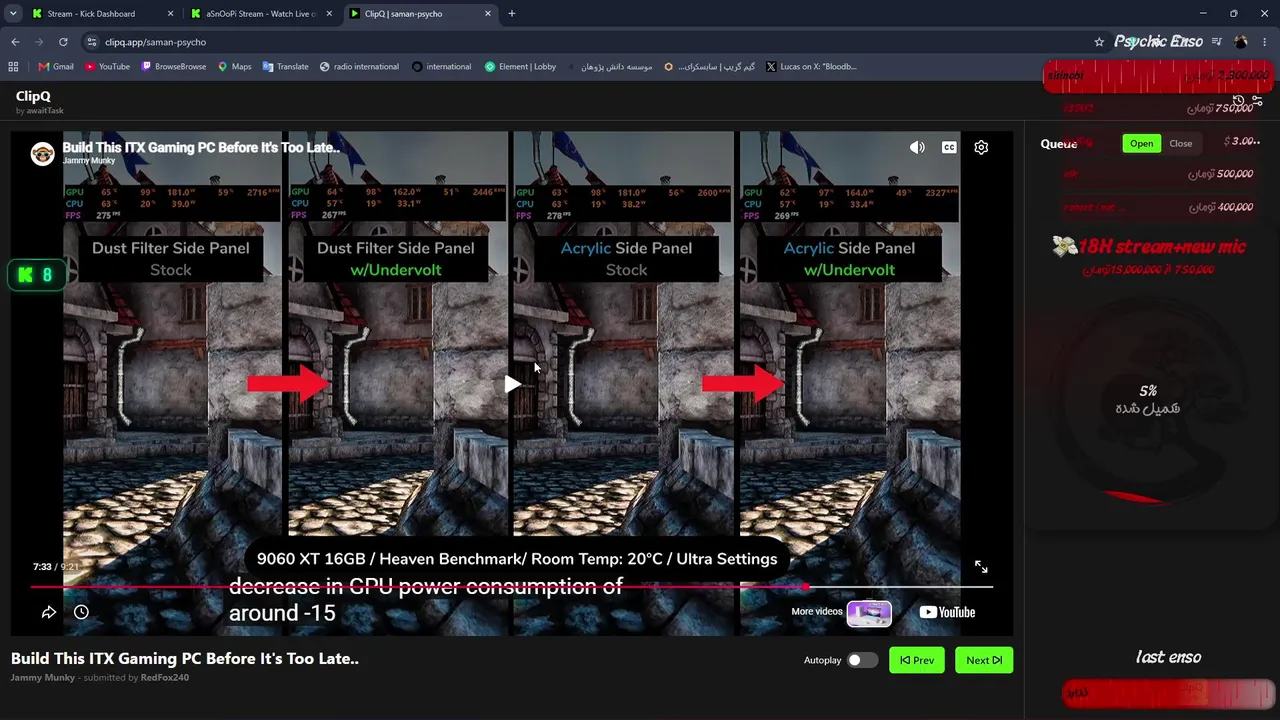Play the paused YouTube video
This screenshot has width=1280, height=720.
(x=512, y=384)
